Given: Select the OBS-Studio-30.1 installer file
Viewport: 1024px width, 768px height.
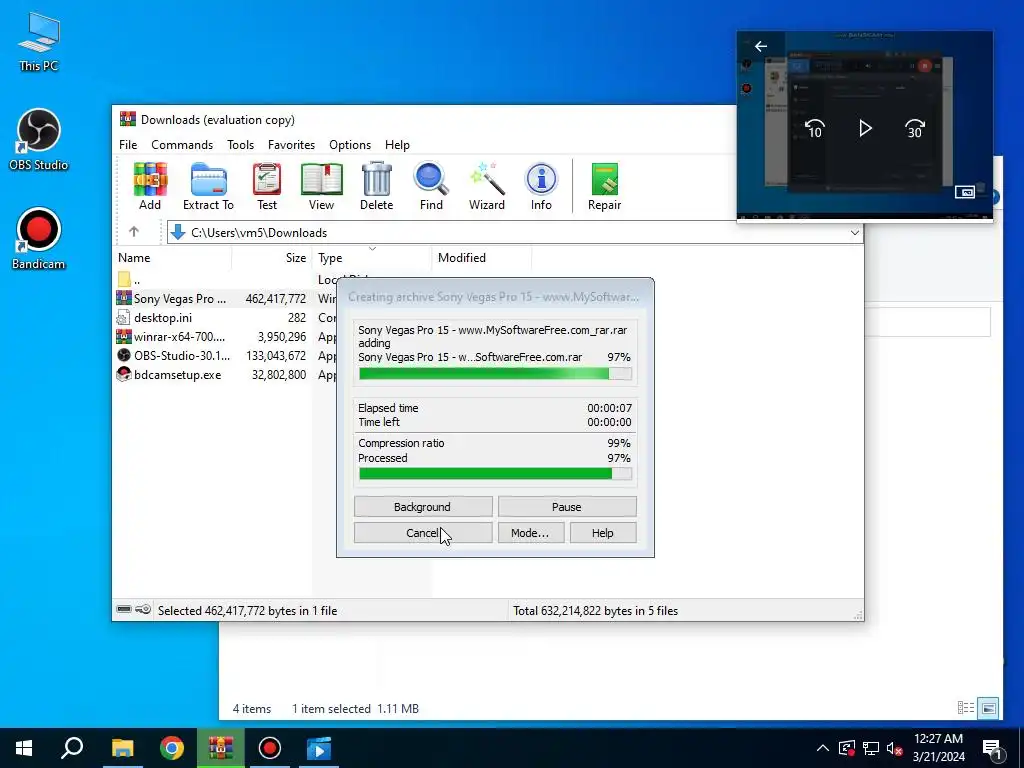Looking at the screenshot, I should click(225, 355).
